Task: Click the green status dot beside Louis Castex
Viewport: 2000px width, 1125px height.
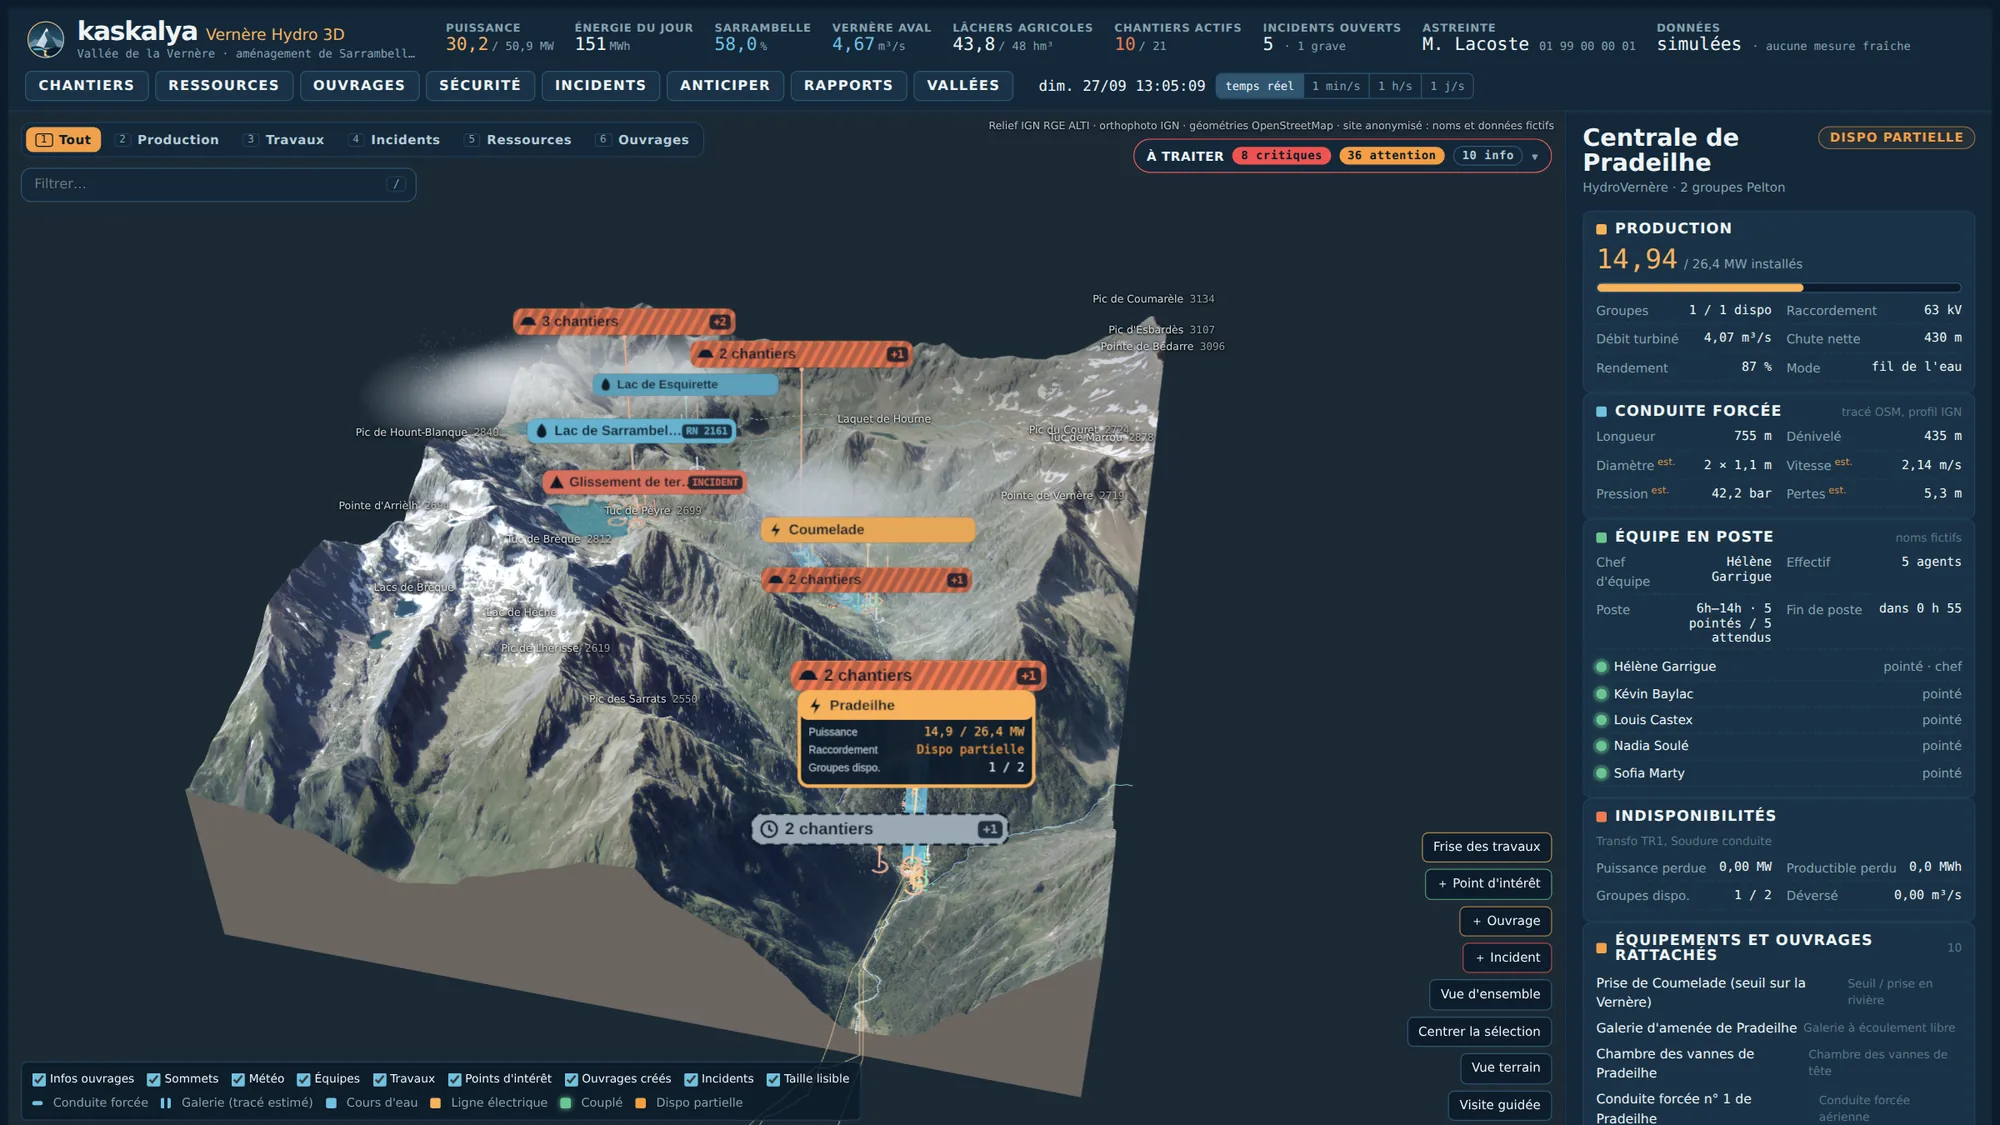Action: tap(1601, 720)
